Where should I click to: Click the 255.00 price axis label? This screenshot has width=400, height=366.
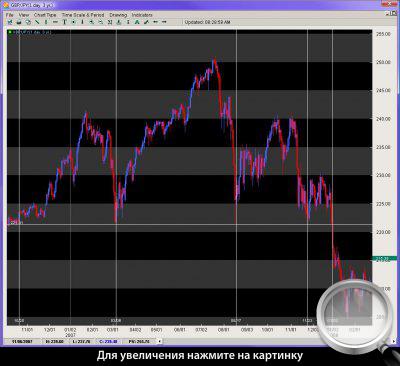(x=383, y=34)
